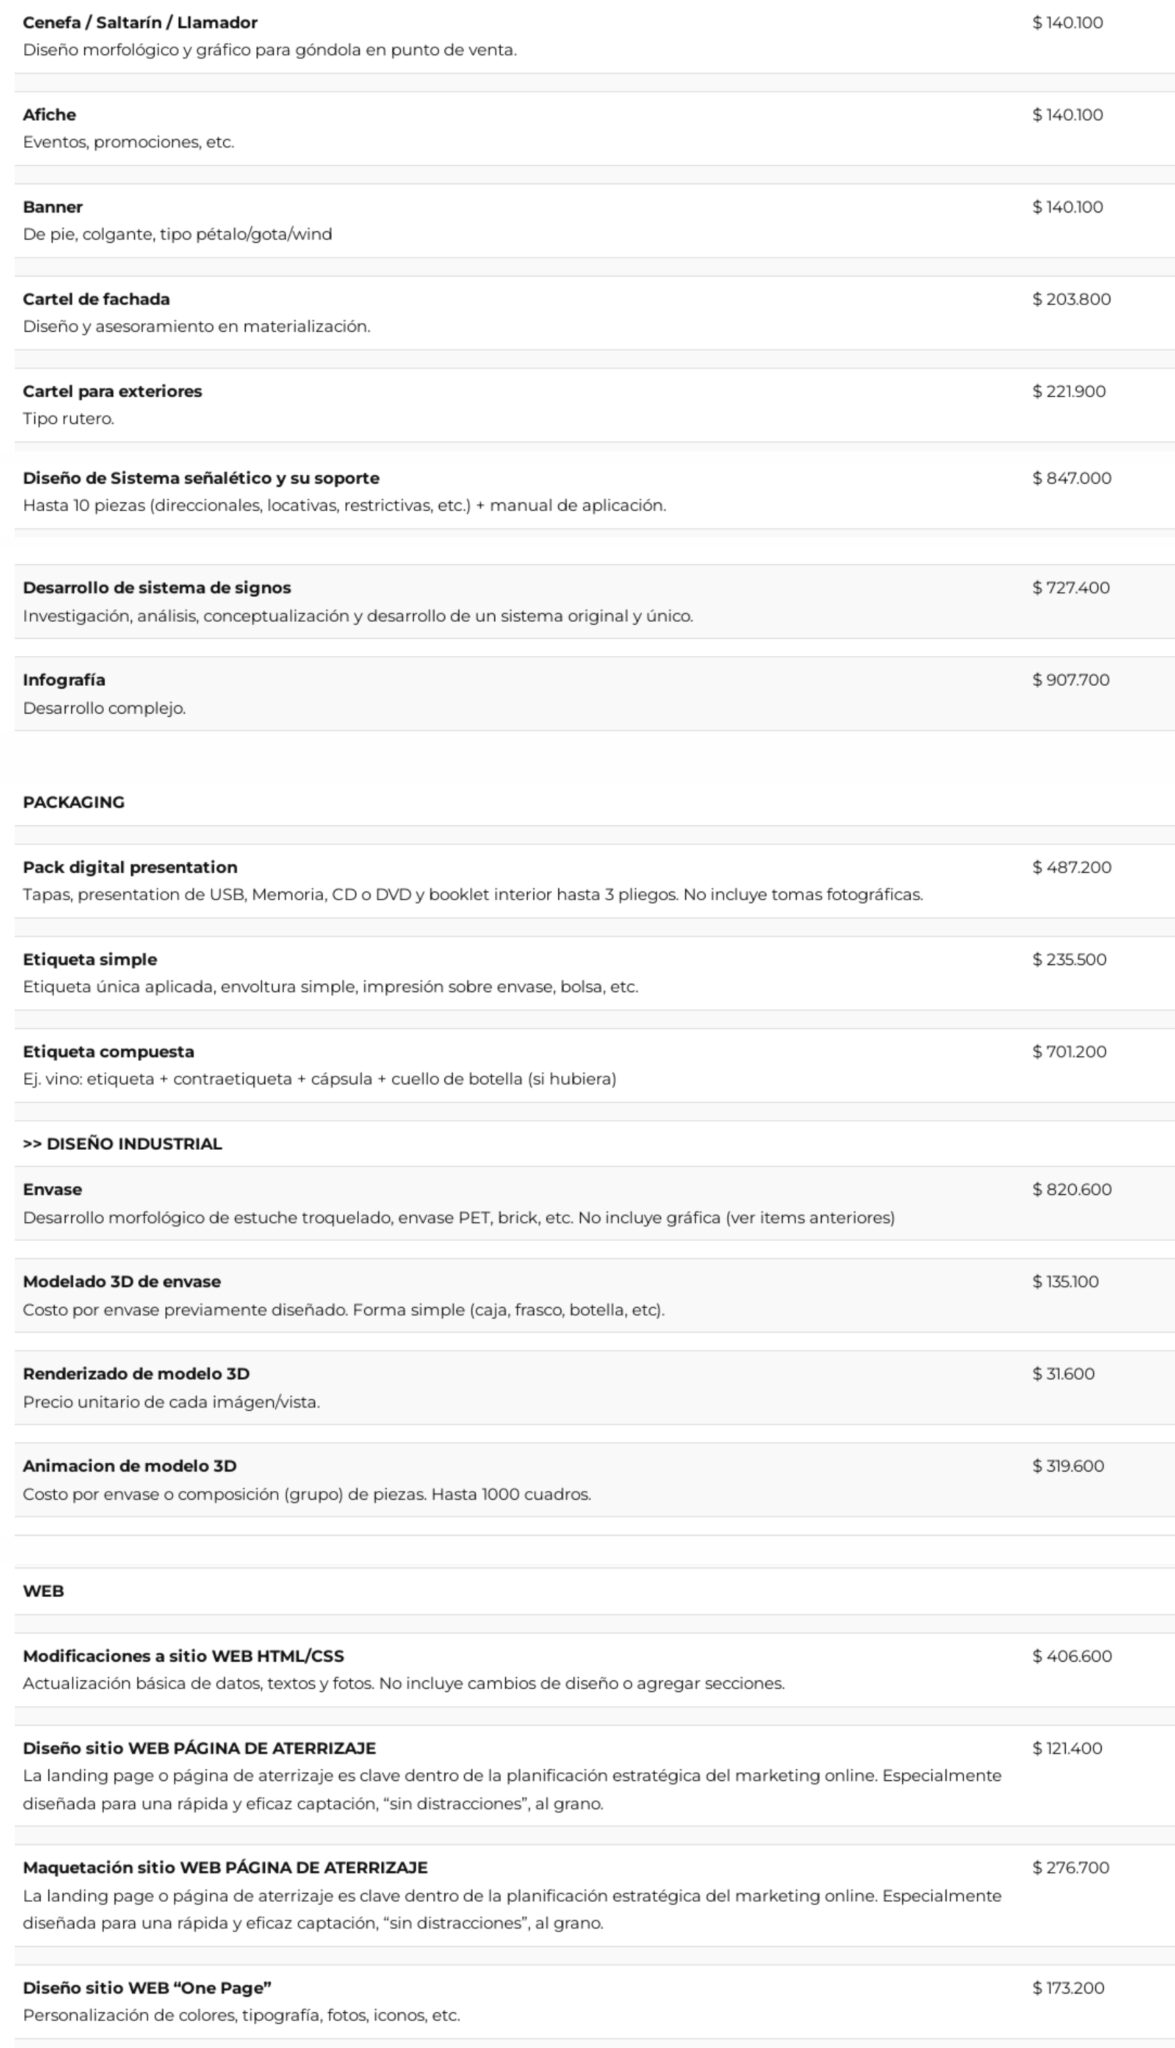Select the Cartel para exteriores heading
Viewport: 1175px width, 2048px height.
[x=112, y=391]
